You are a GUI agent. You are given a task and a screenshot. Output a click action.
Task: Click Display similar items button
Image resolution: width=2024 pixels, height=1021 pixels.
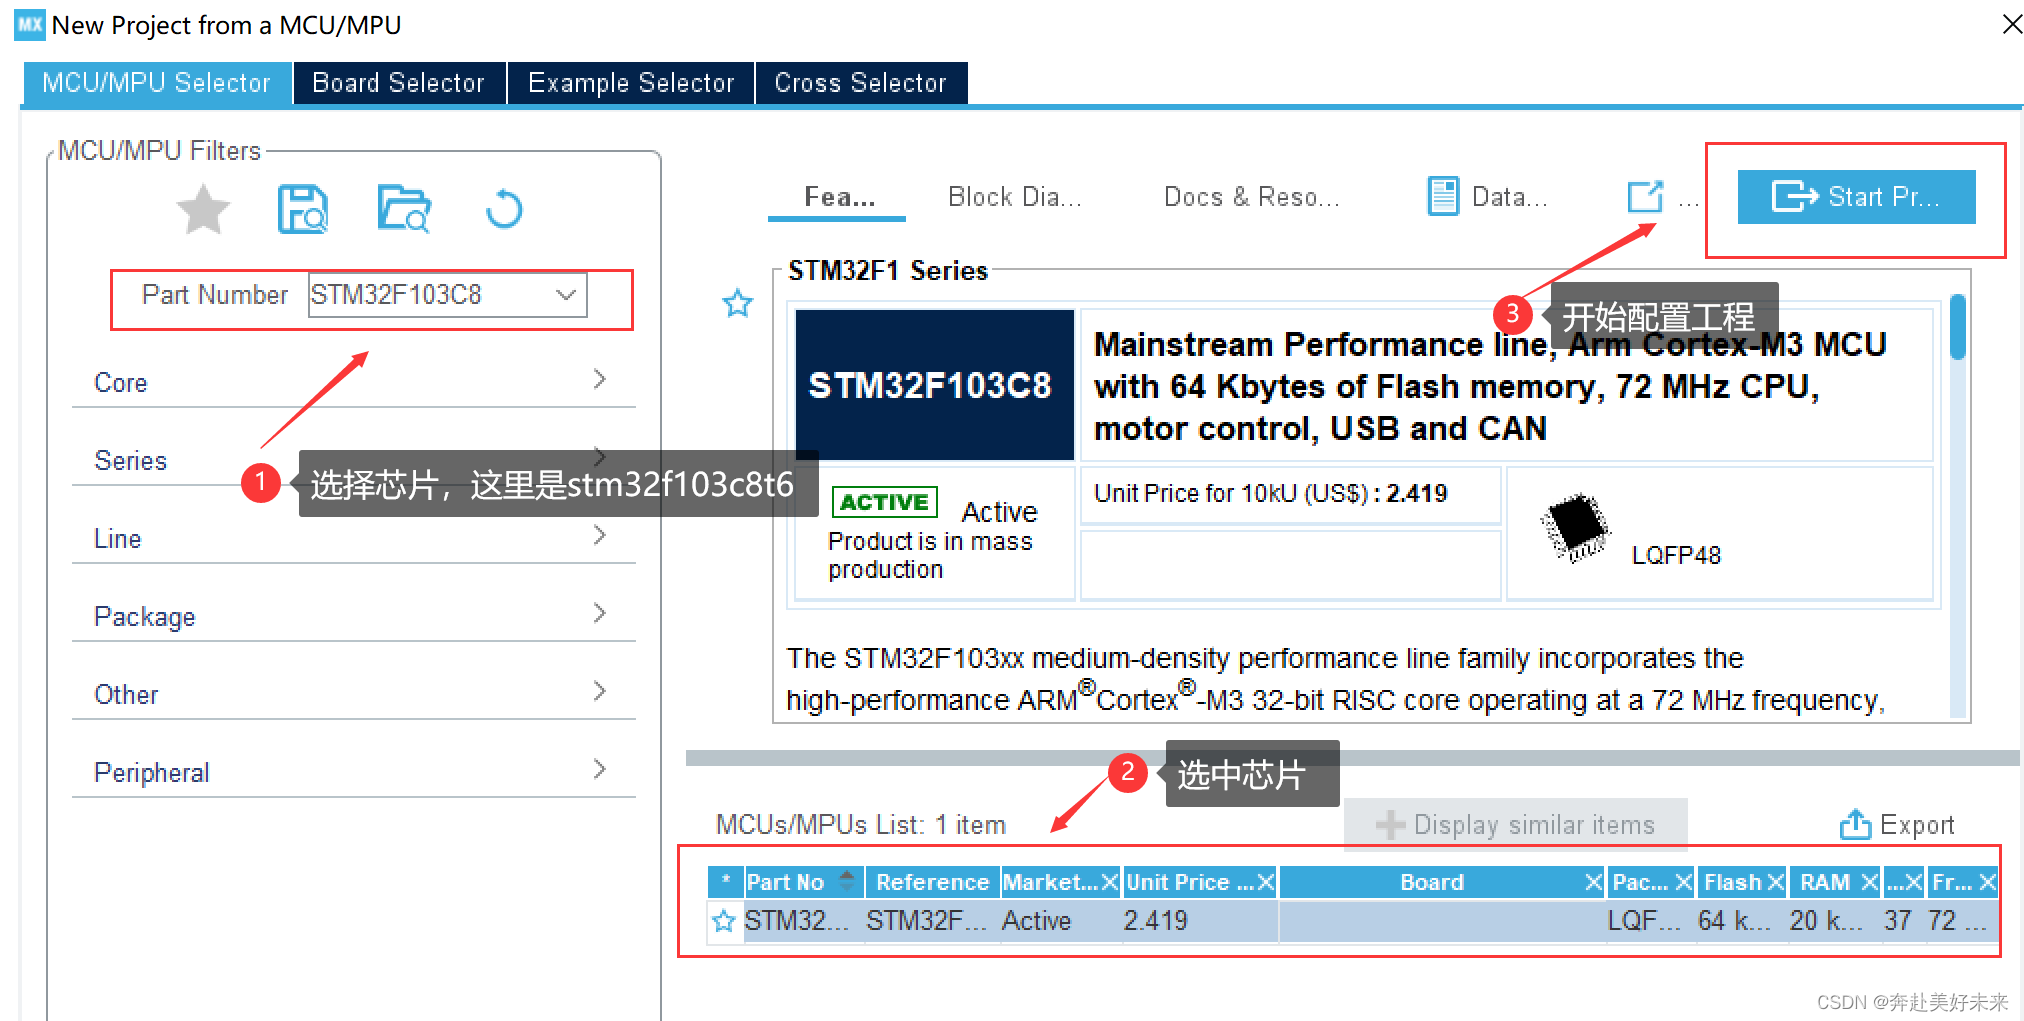tap(1516, 825)
